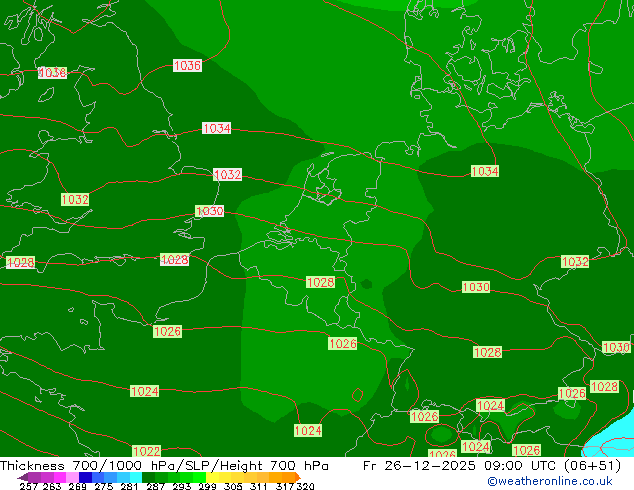Image resolution: width=634 pixels, height=490 pixels.
Task: Click the 269 legend value
Action: click(77, 486)
